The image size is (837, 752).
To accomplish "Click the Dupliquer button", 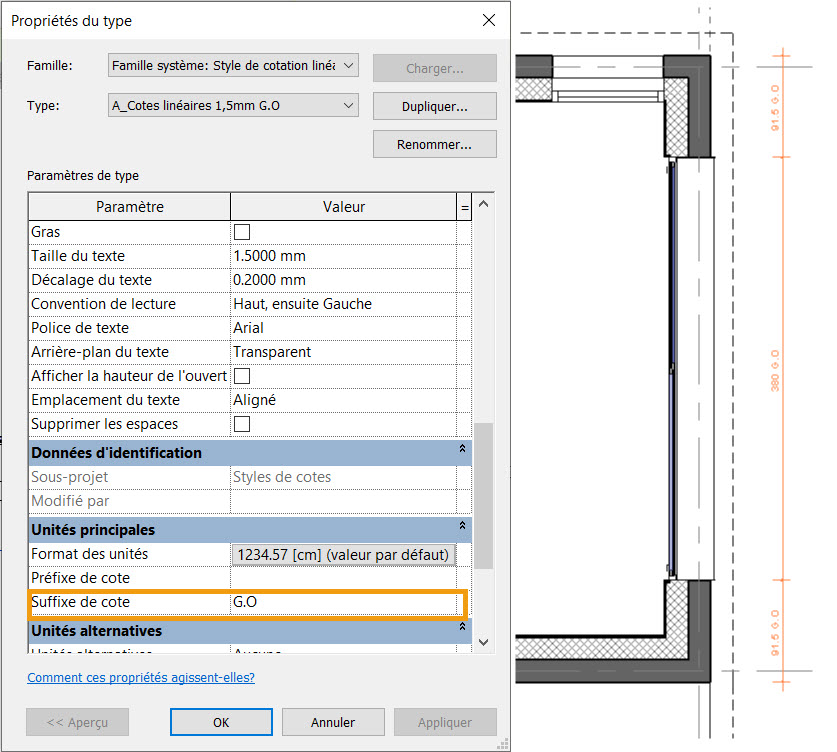I will pos(435,106).
